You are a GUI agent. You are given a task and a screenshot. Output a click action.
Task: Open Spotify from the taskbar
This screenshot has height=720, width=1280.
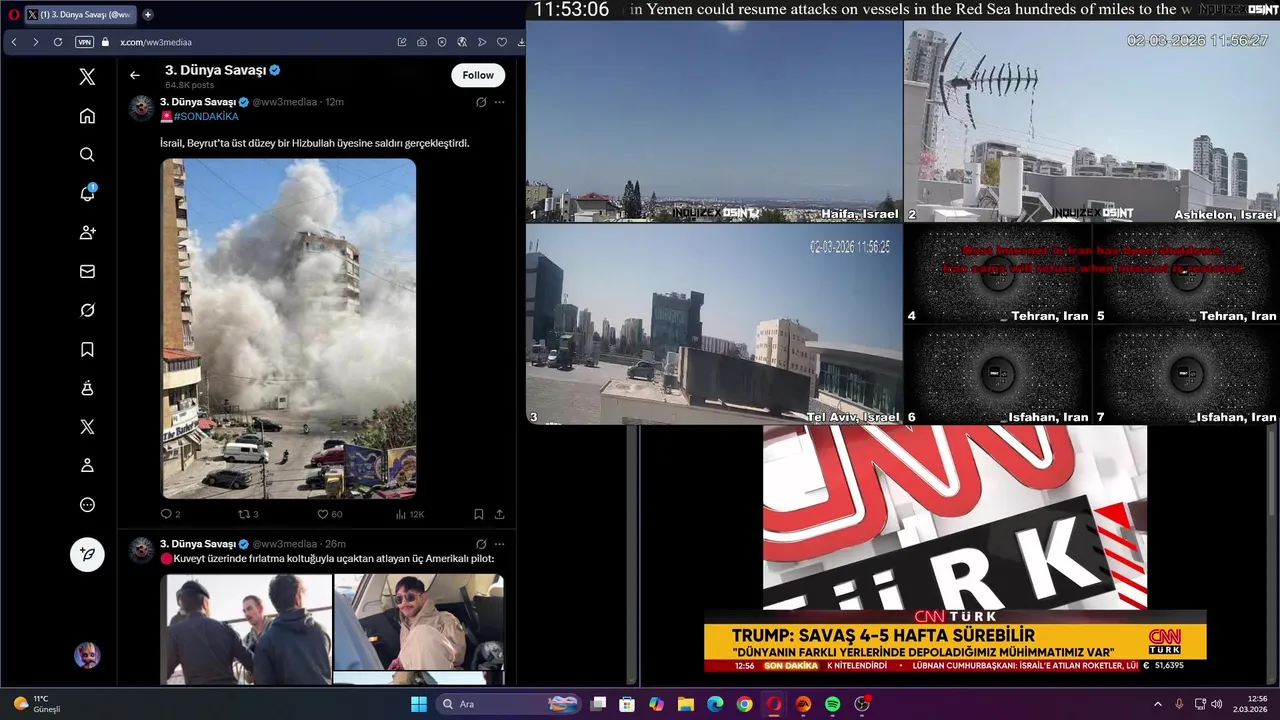click(x=833, y=704)
